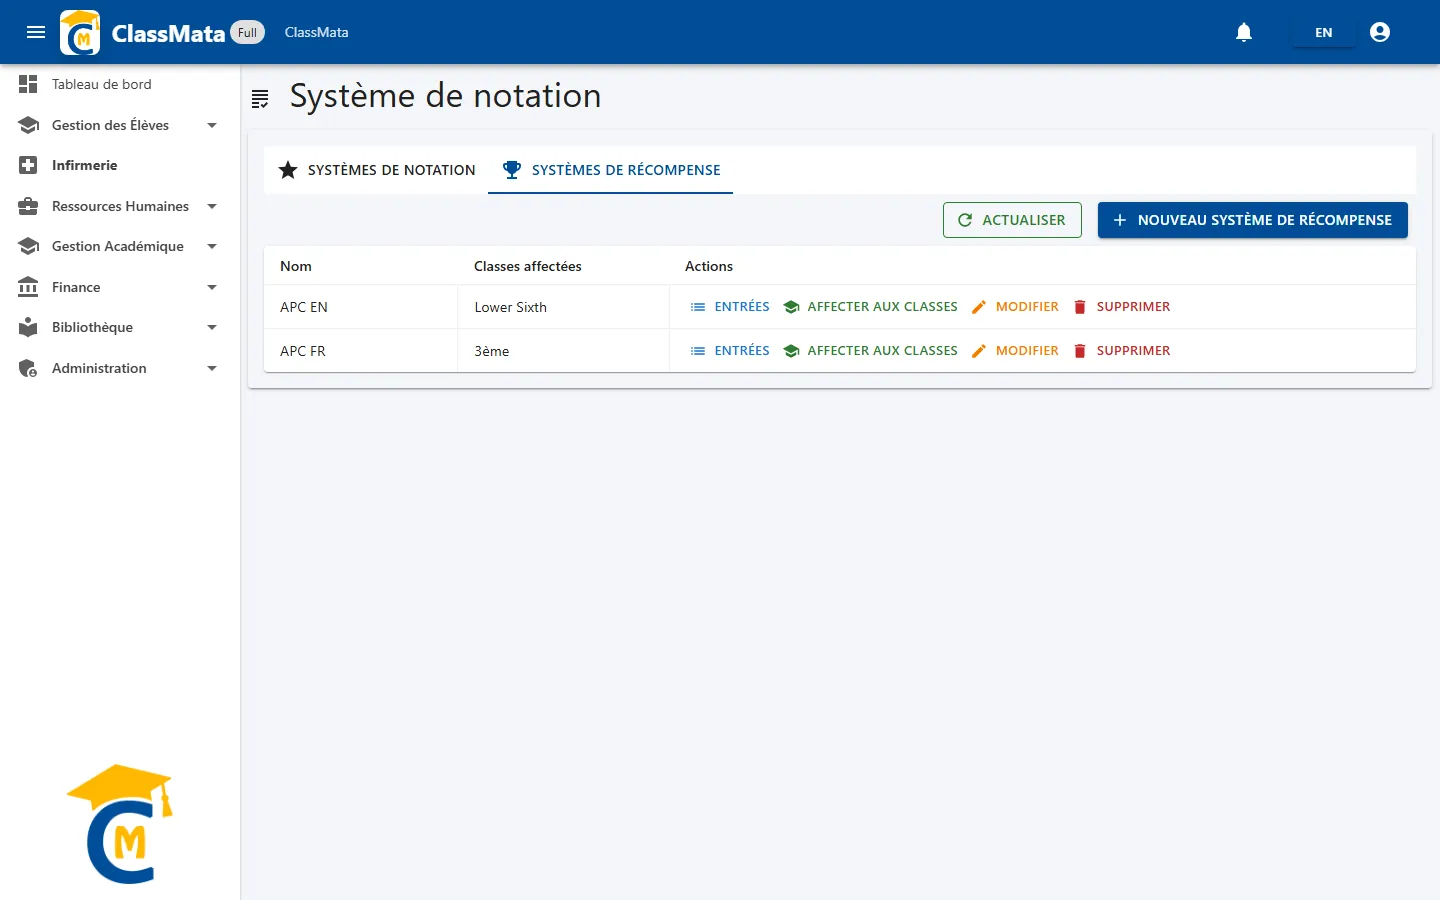Click the ClassMata breadcrumb text in header
Viewport: 1440px width, 900px height.
click(x=316, y=32)
